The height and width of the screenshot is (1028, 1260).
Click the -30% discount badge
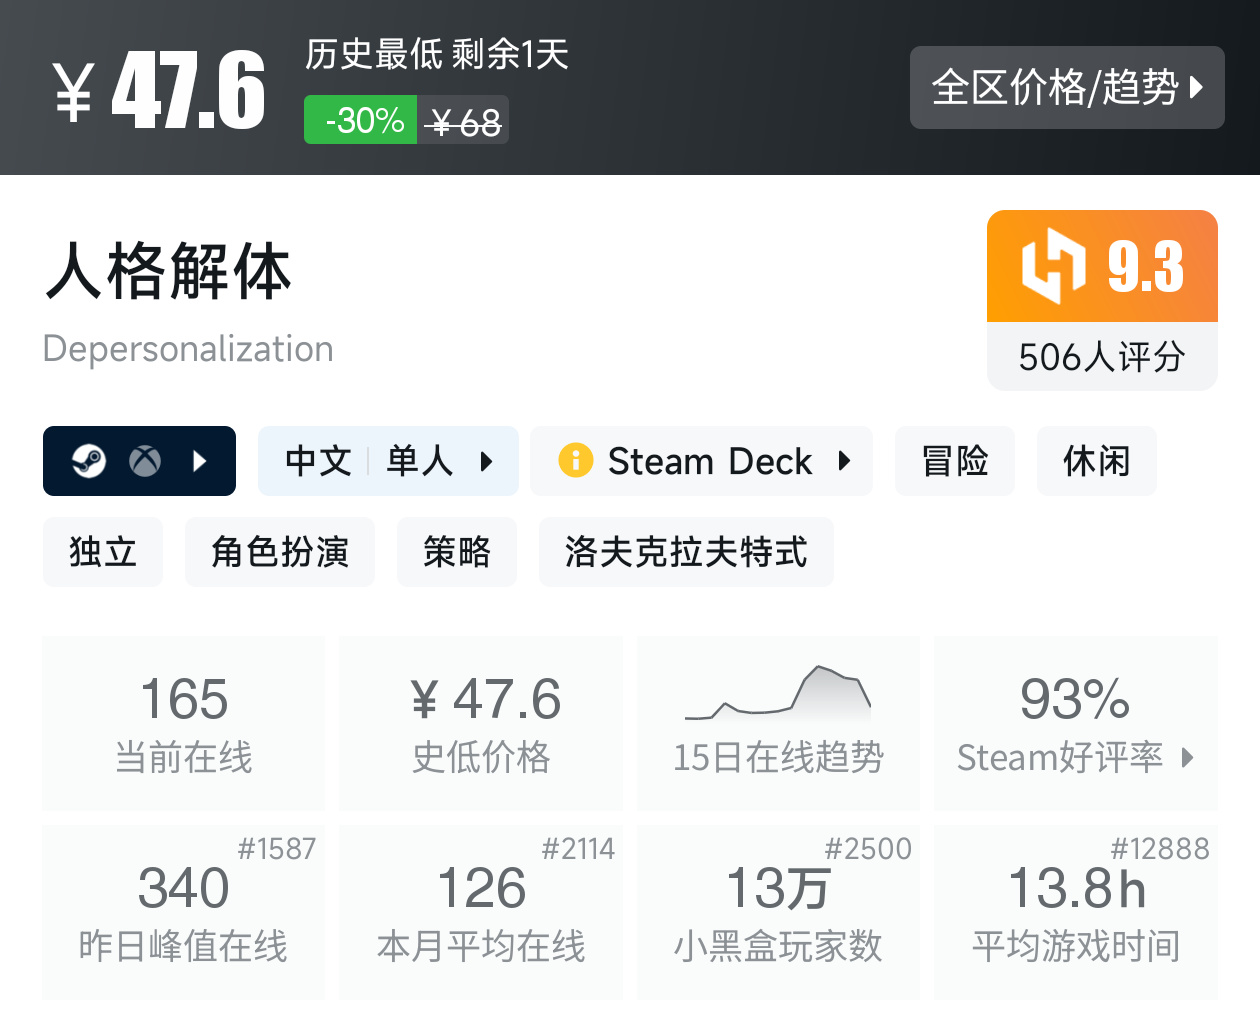click(361, 120)
